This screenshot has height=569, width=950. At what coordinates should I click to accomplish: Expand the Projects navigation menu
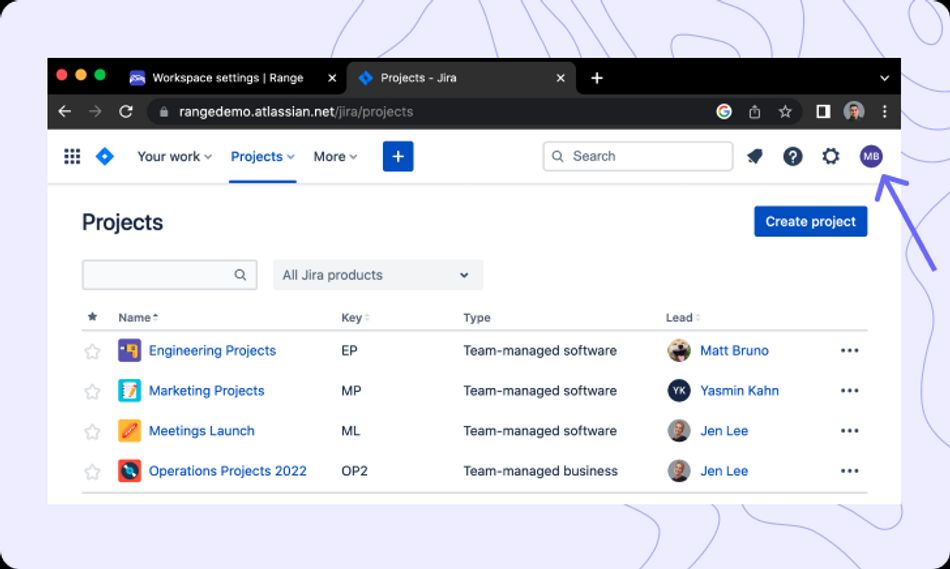point(262,156)
